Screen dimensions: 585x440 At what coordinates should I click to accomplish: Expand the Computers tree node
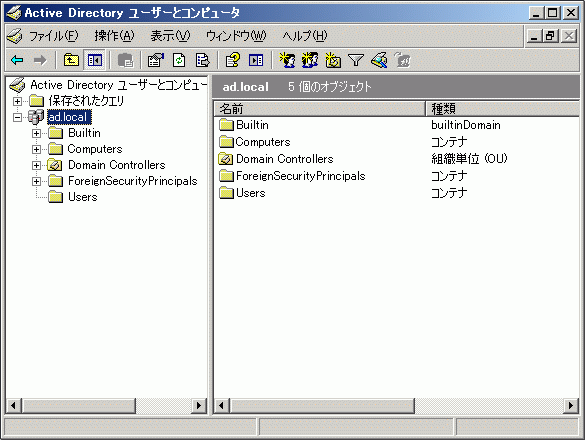point(36,149)
